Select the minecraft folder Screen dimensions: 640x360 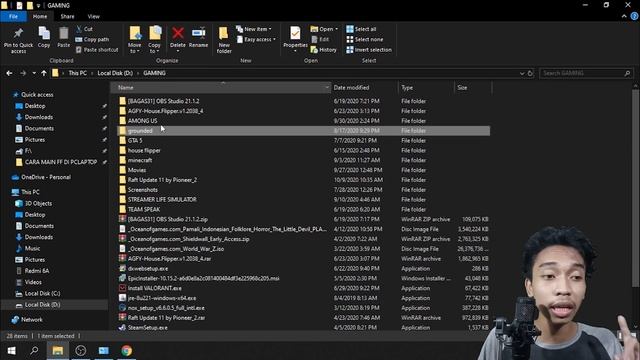[140, 160]
